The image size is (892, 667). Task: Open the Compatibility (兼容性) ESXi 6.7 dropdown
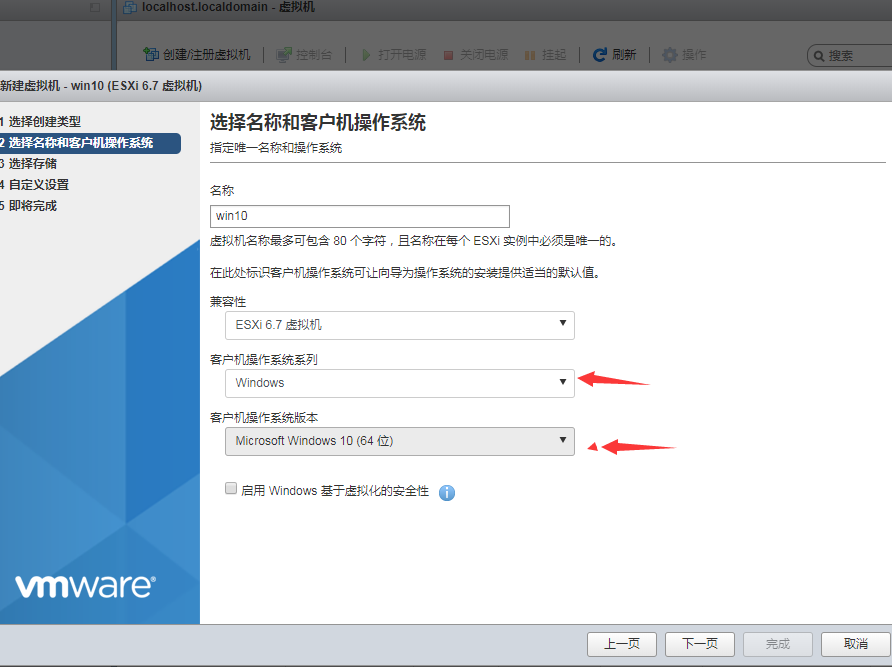click(399, 325)
